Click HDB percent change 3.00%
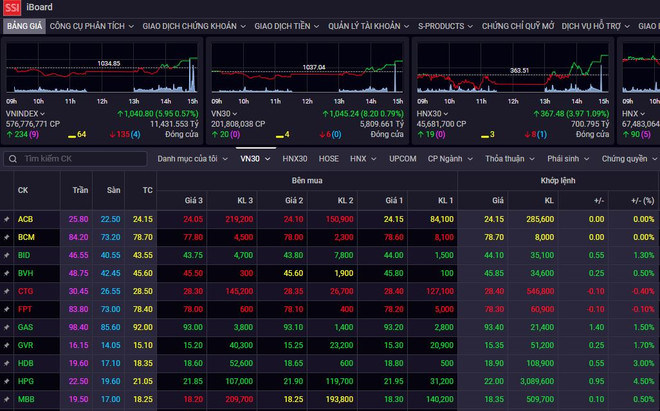 pos(644,363)
